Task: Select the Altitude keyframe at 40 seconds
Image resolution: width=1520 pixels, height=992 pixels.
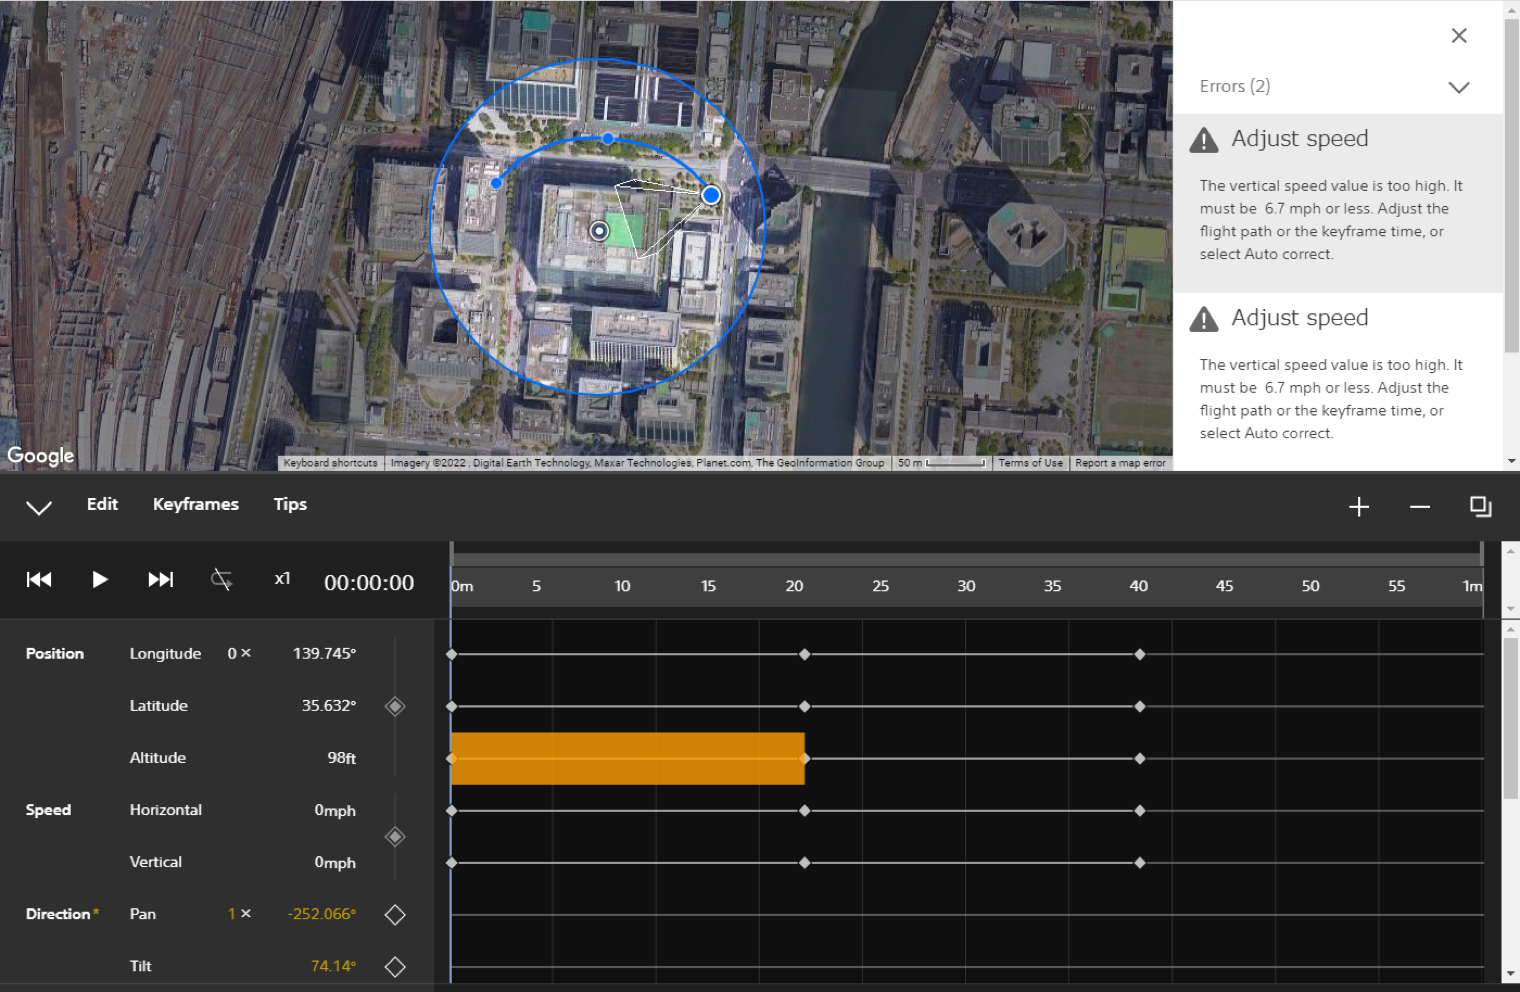Action: click(1140, 758)
